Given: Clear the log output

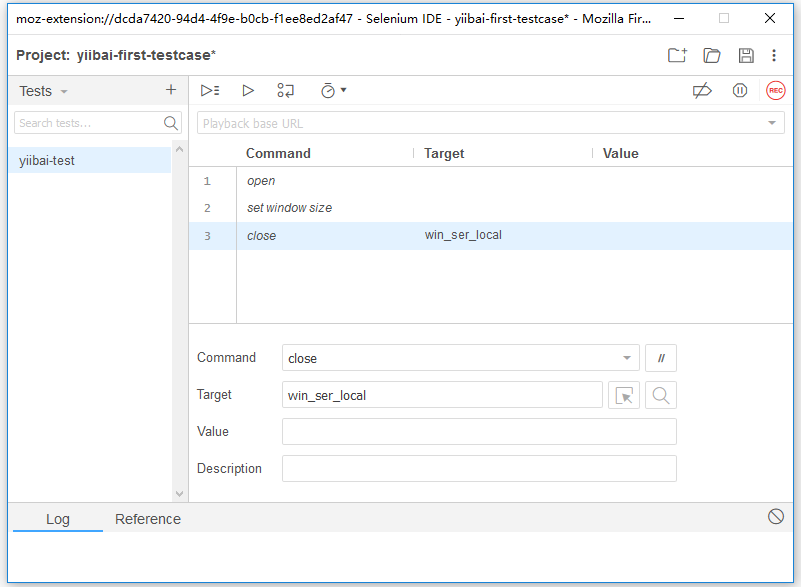Looking at the screenshot, I should (776, 516).
